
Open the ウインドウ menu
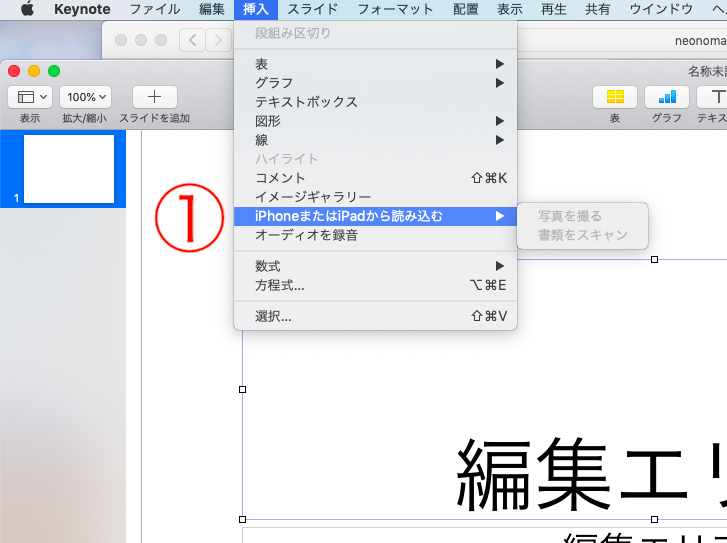click(x=661, y=9)
